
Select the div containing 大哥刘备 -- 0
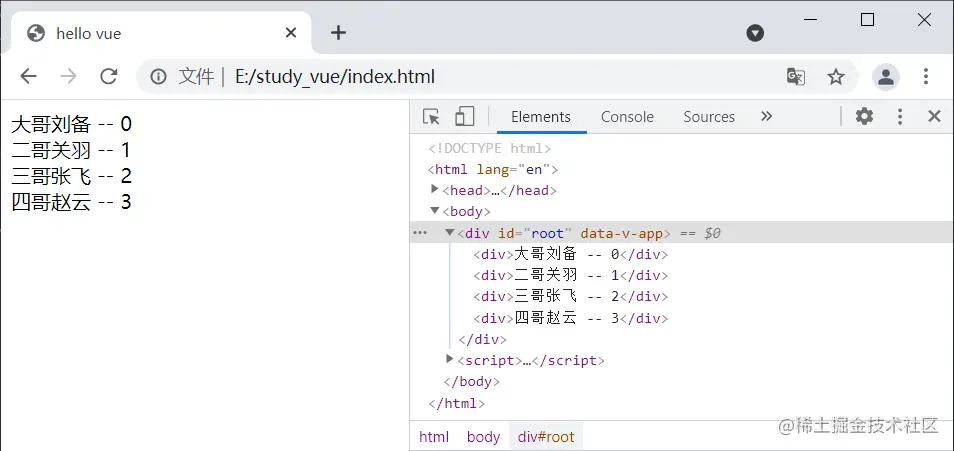pos(571,254)
